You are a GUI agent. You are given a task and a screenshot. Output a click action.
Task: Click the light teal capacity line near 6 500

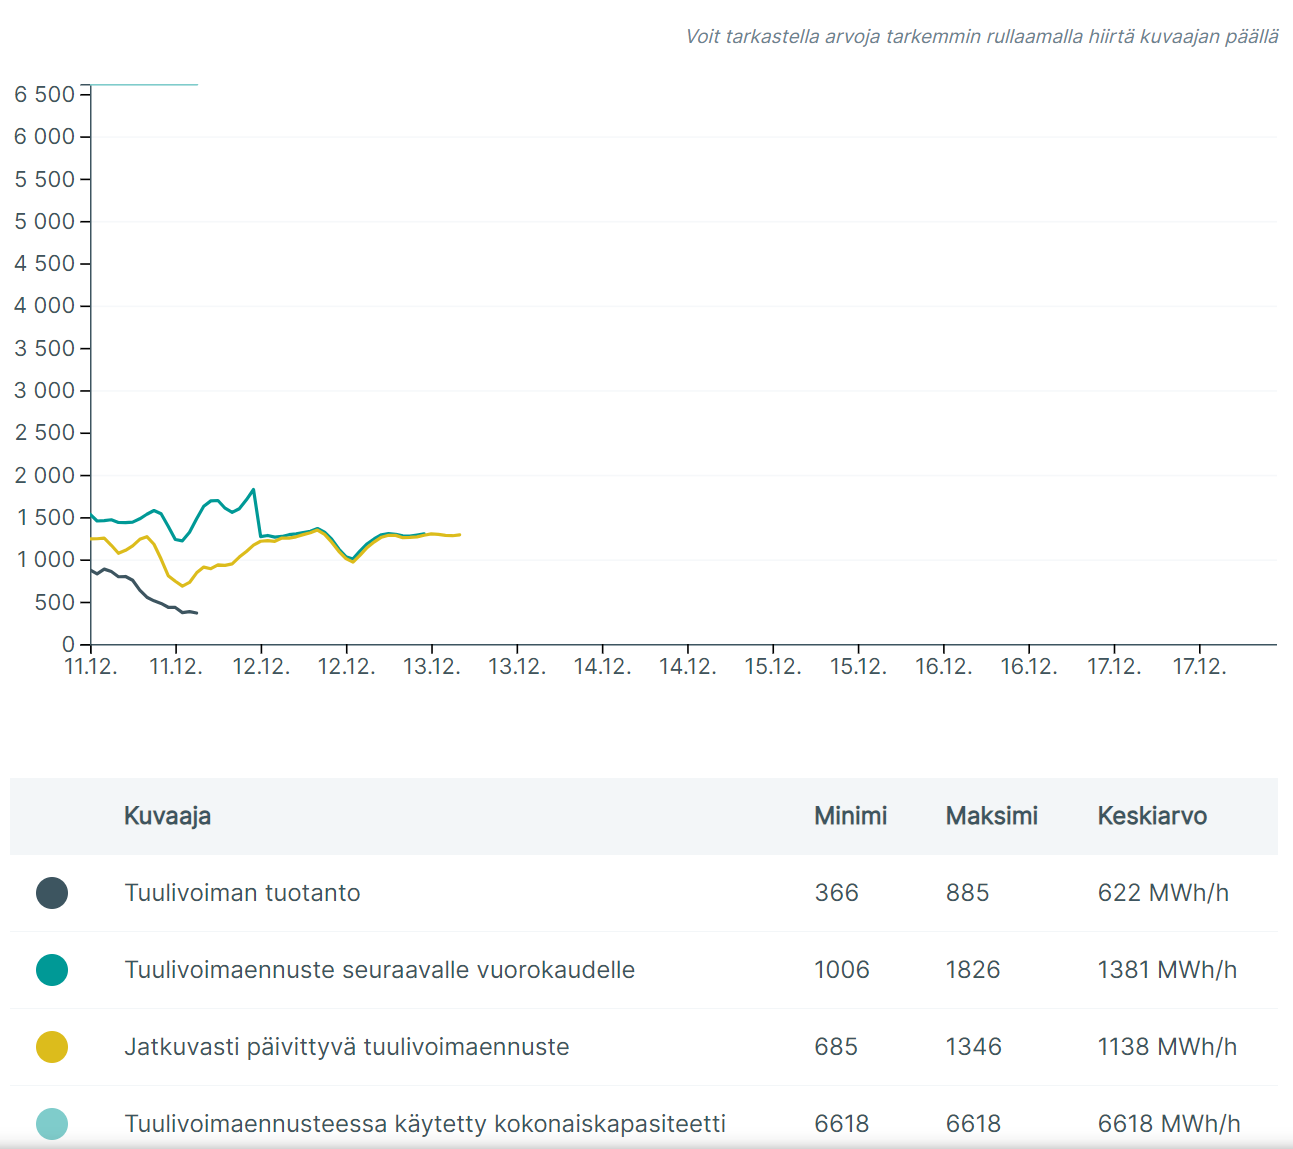coord(145,85)
